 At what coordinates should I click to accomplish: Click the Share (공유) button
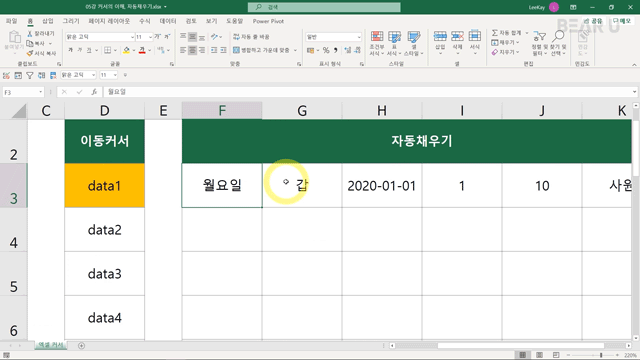(x=593, y=21)
